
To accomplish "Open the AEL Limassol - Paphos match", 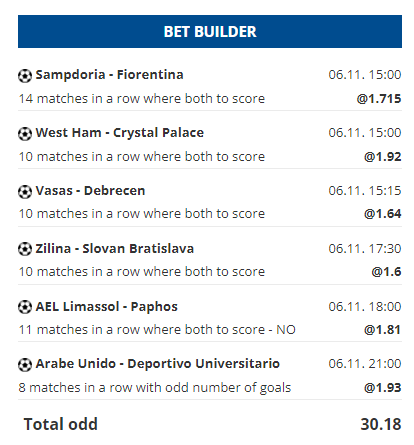I will tap(107, 307).
